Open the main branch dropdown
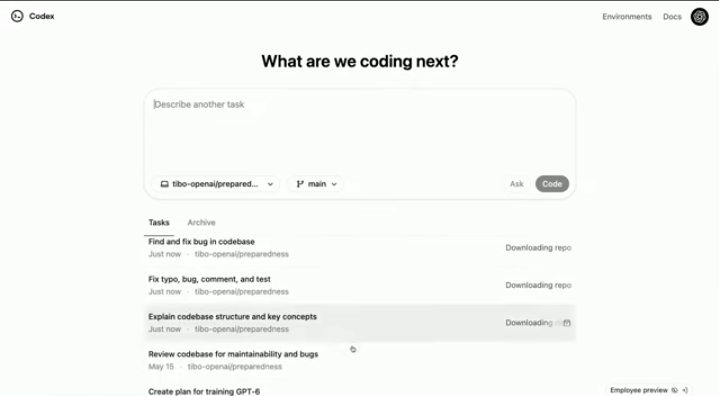The width and height of the screenshot is (719, 396). click(315, 184)
